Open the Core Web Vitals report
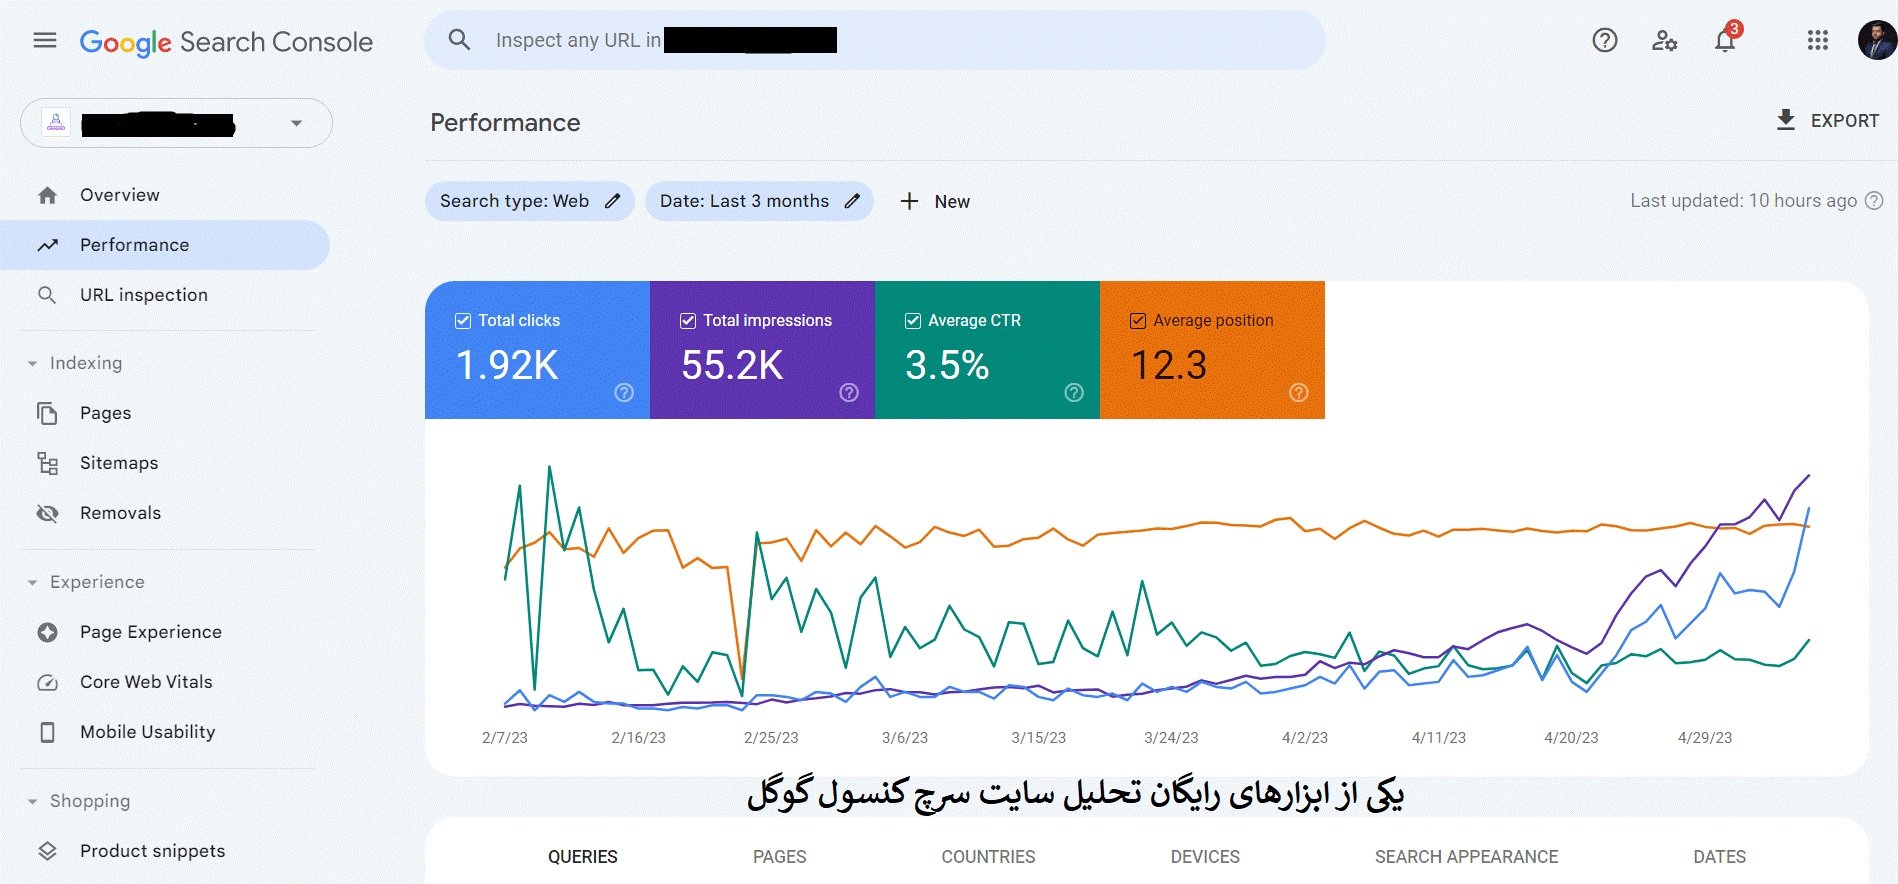The height and width of the screenshot is (884, 1898). (x=146, y=681)
